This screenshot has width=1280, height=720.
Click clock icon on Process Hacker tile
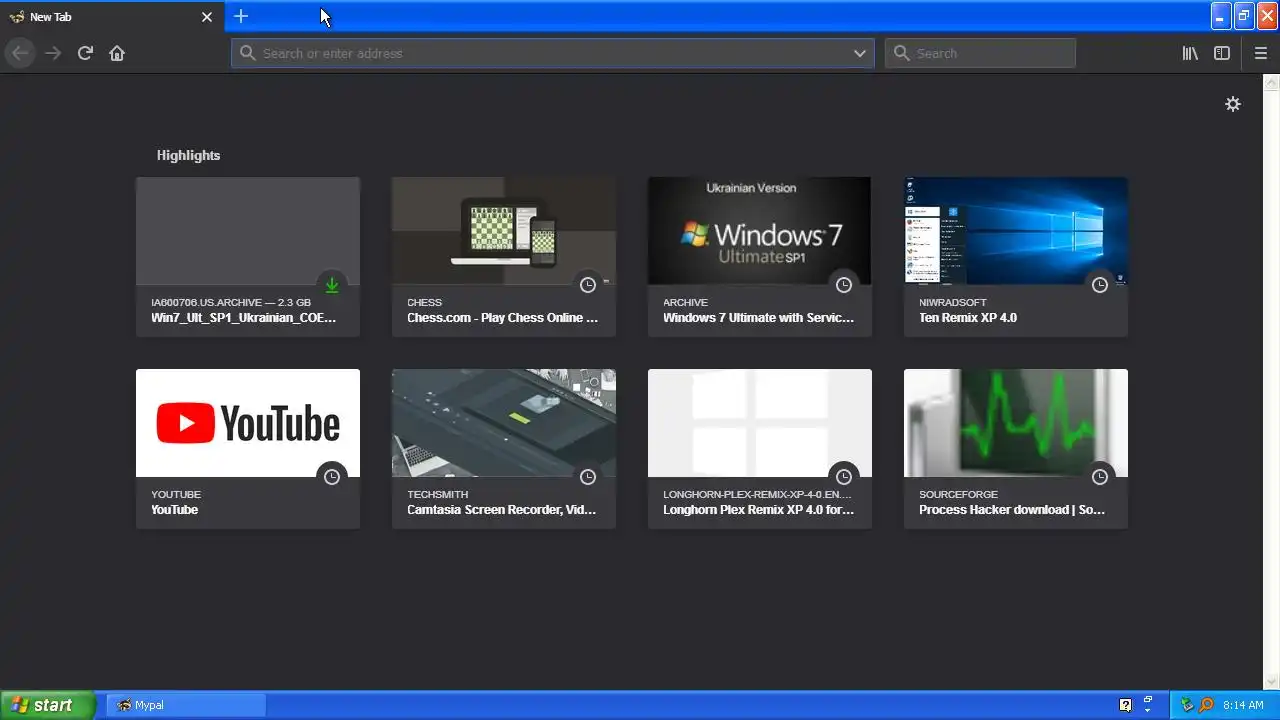pyautogui.click(x=1100, y=477)
